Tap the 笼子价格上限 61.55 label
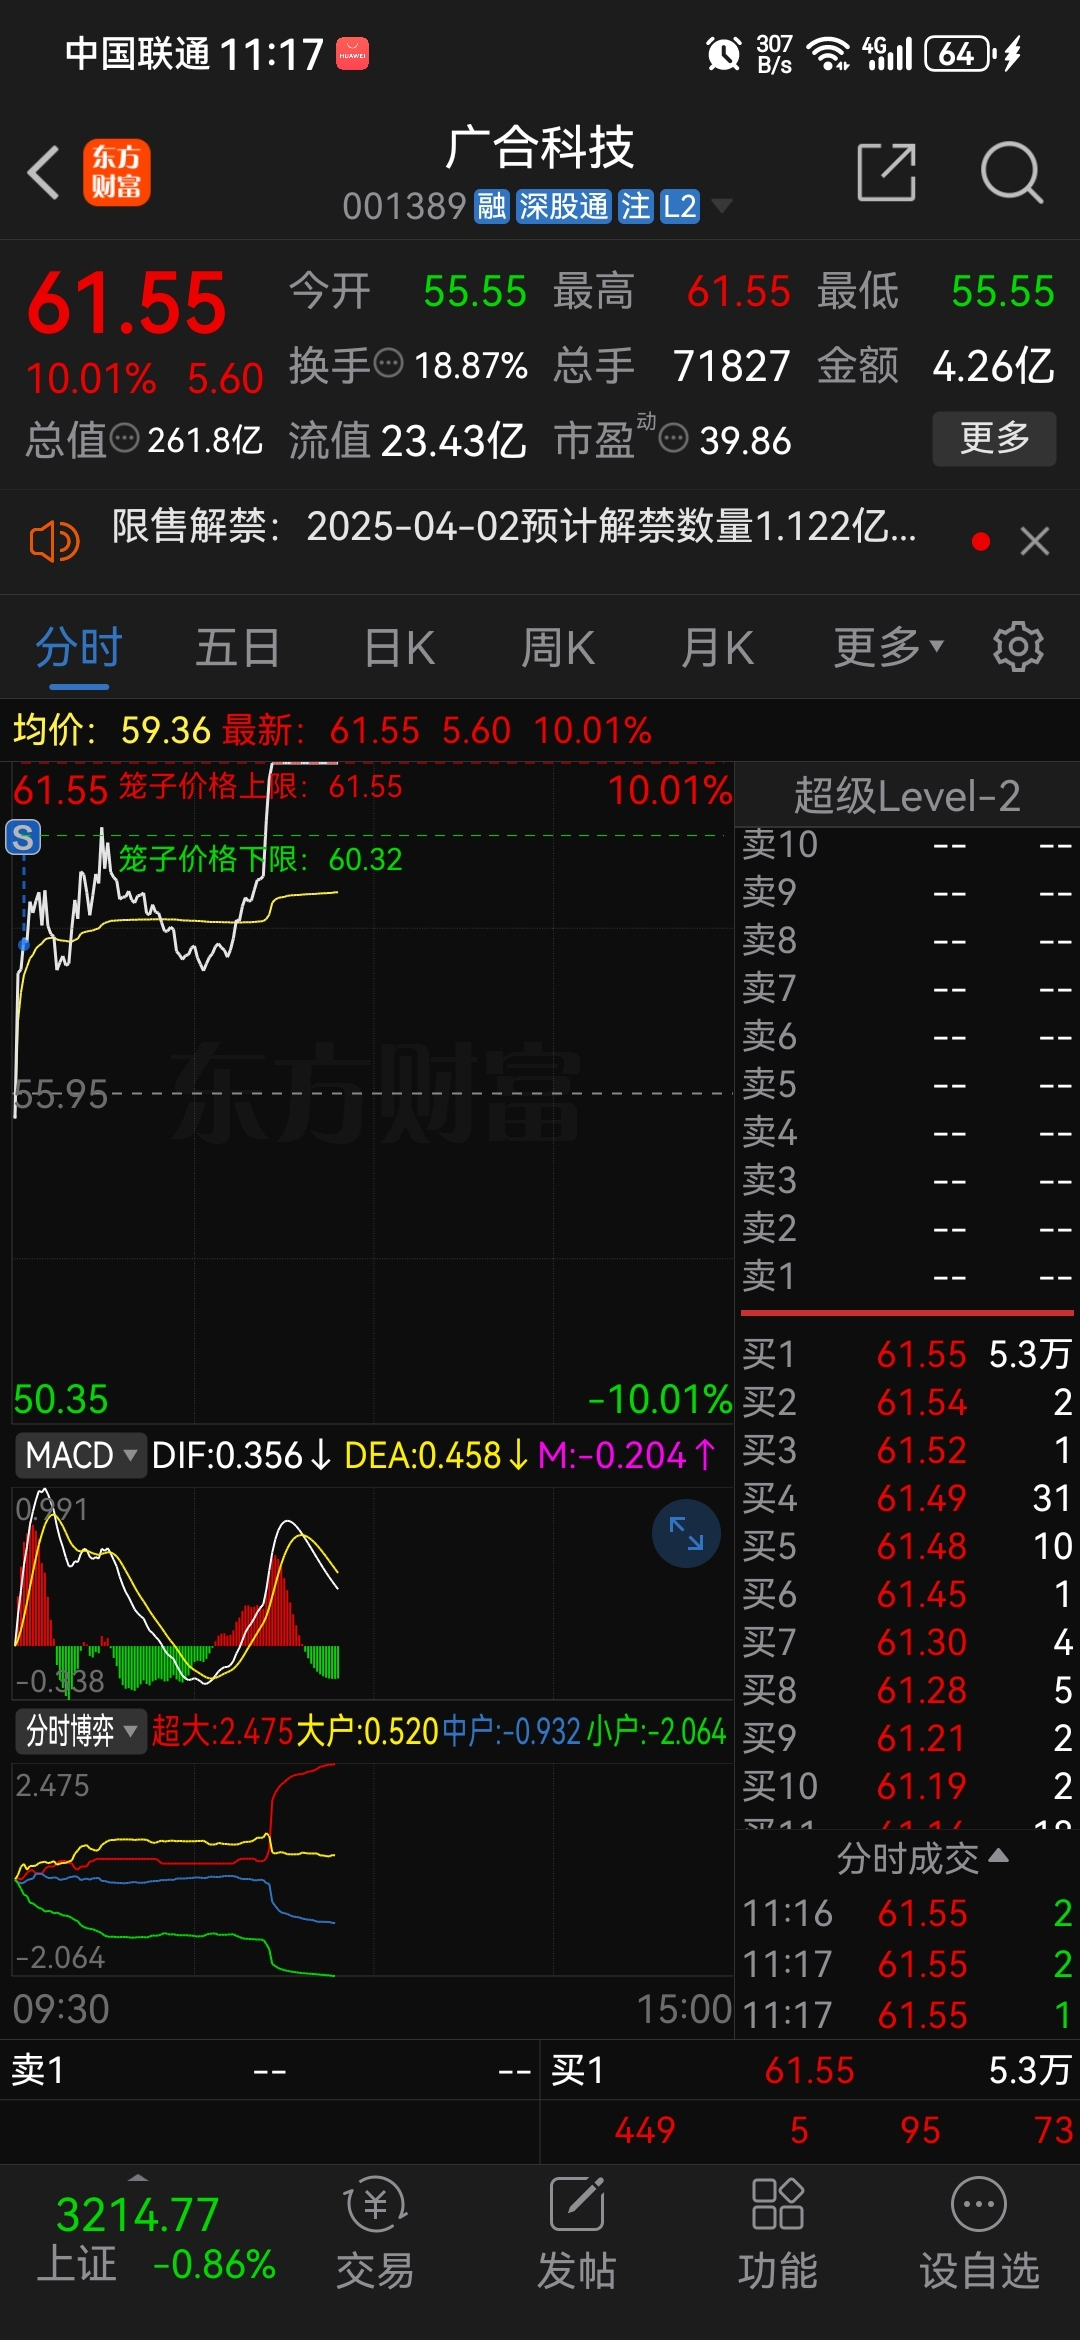The height and width of the screenshot is (2340, 1080). 260,786
